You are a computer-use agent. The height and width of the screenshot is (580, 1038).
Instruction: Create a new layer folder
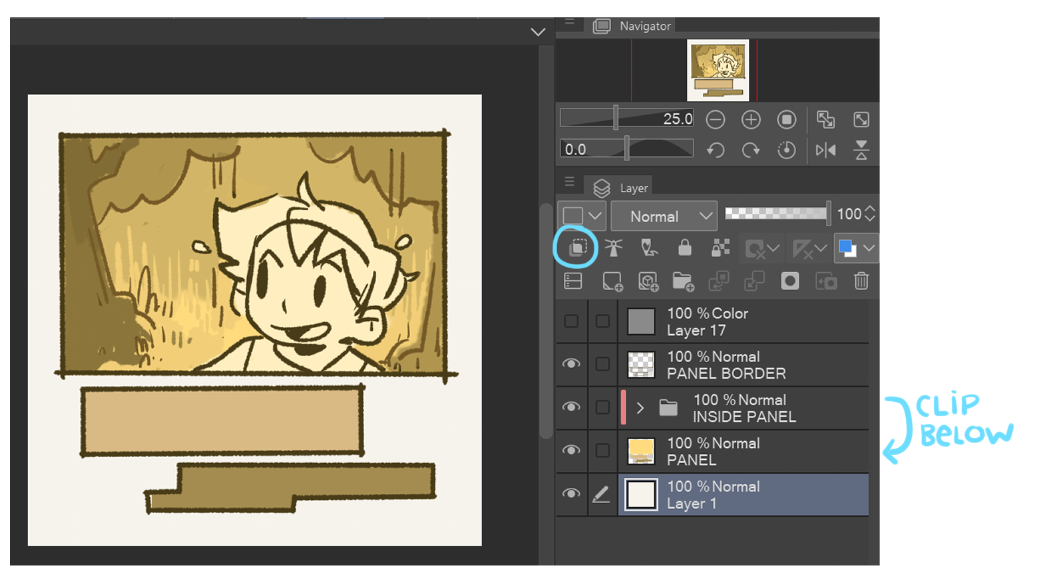point(683,282)
